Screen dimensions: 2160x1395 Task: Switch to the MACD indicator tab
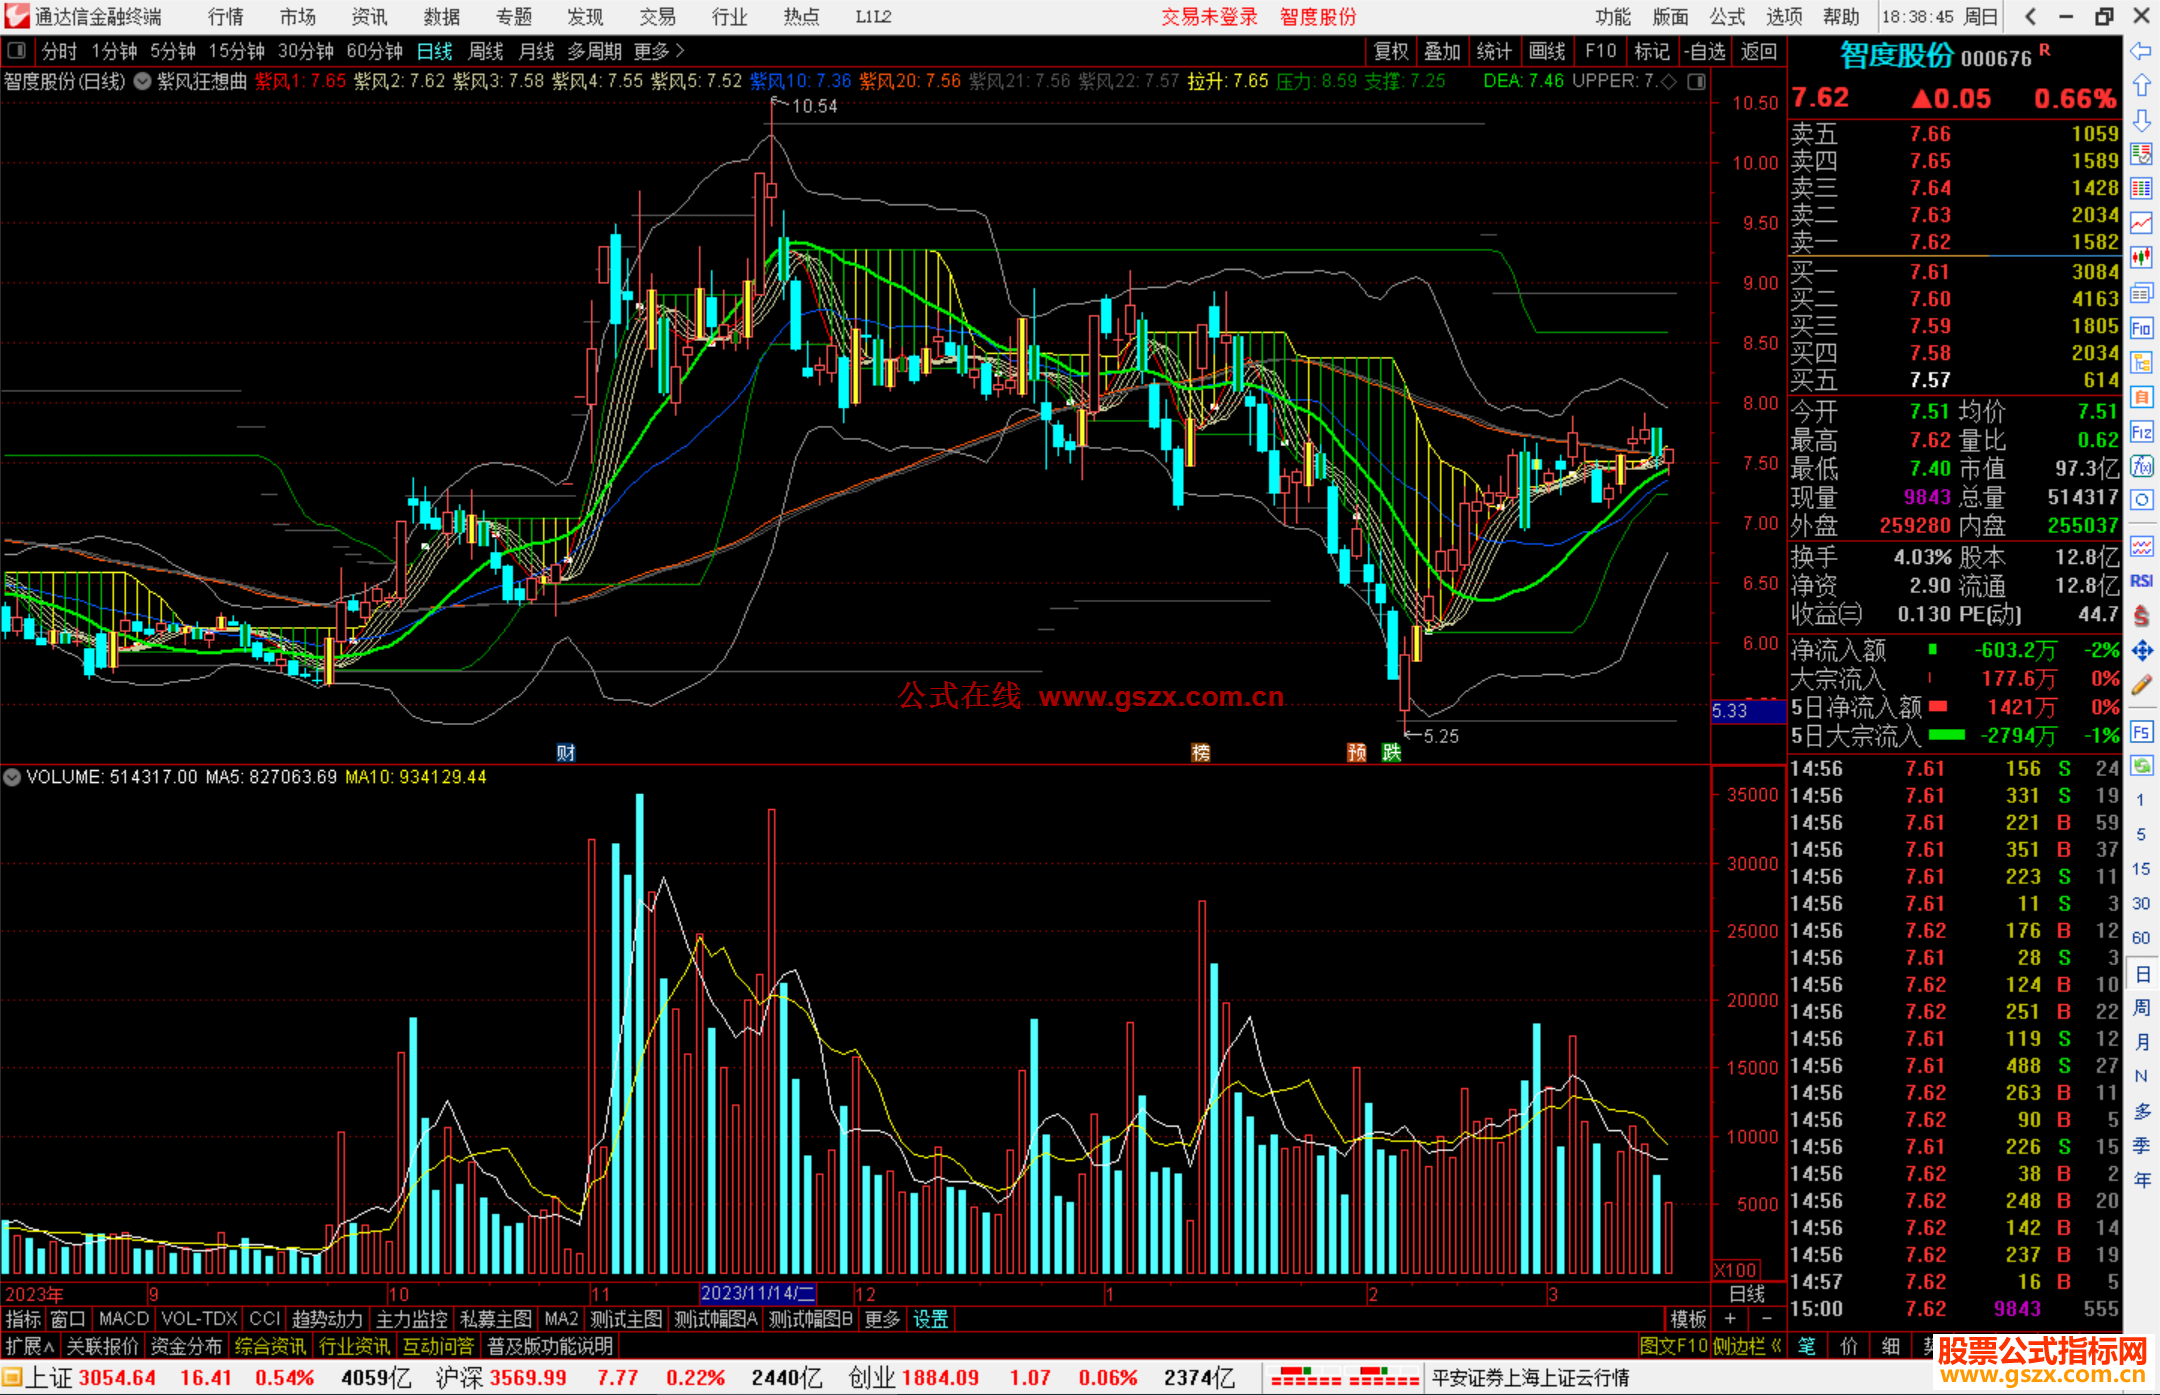pyautogui.click(x=123, y=1319)
